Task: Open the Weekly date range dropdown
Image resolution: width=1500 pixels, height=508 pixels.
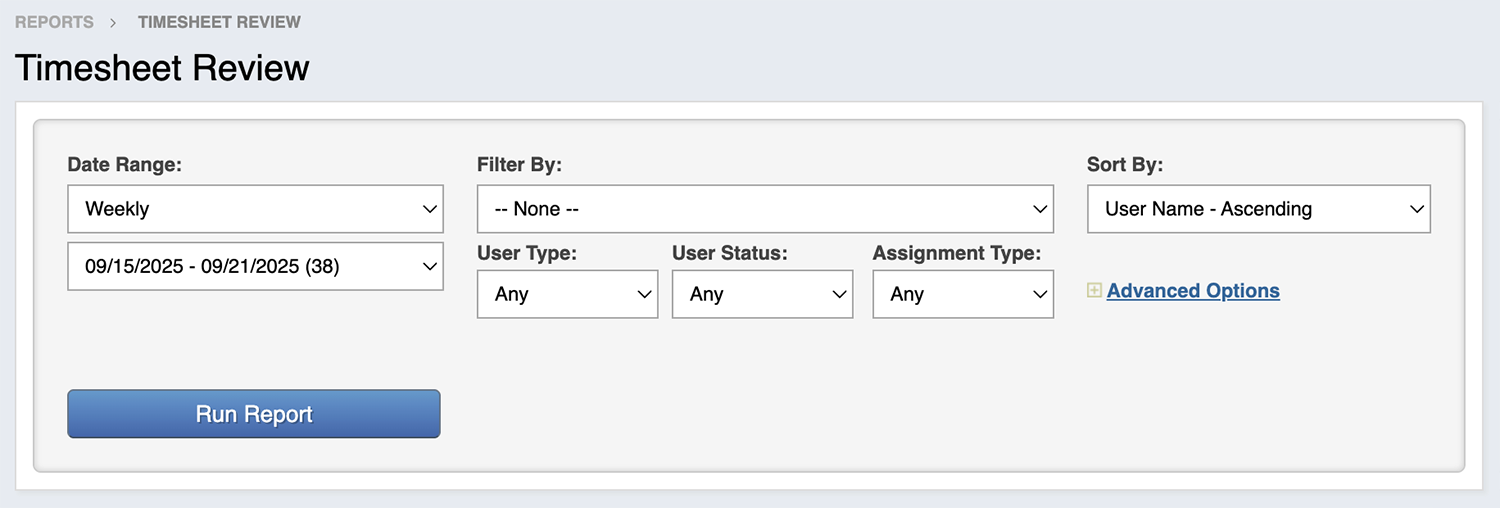Action: (x=255, y=209)
